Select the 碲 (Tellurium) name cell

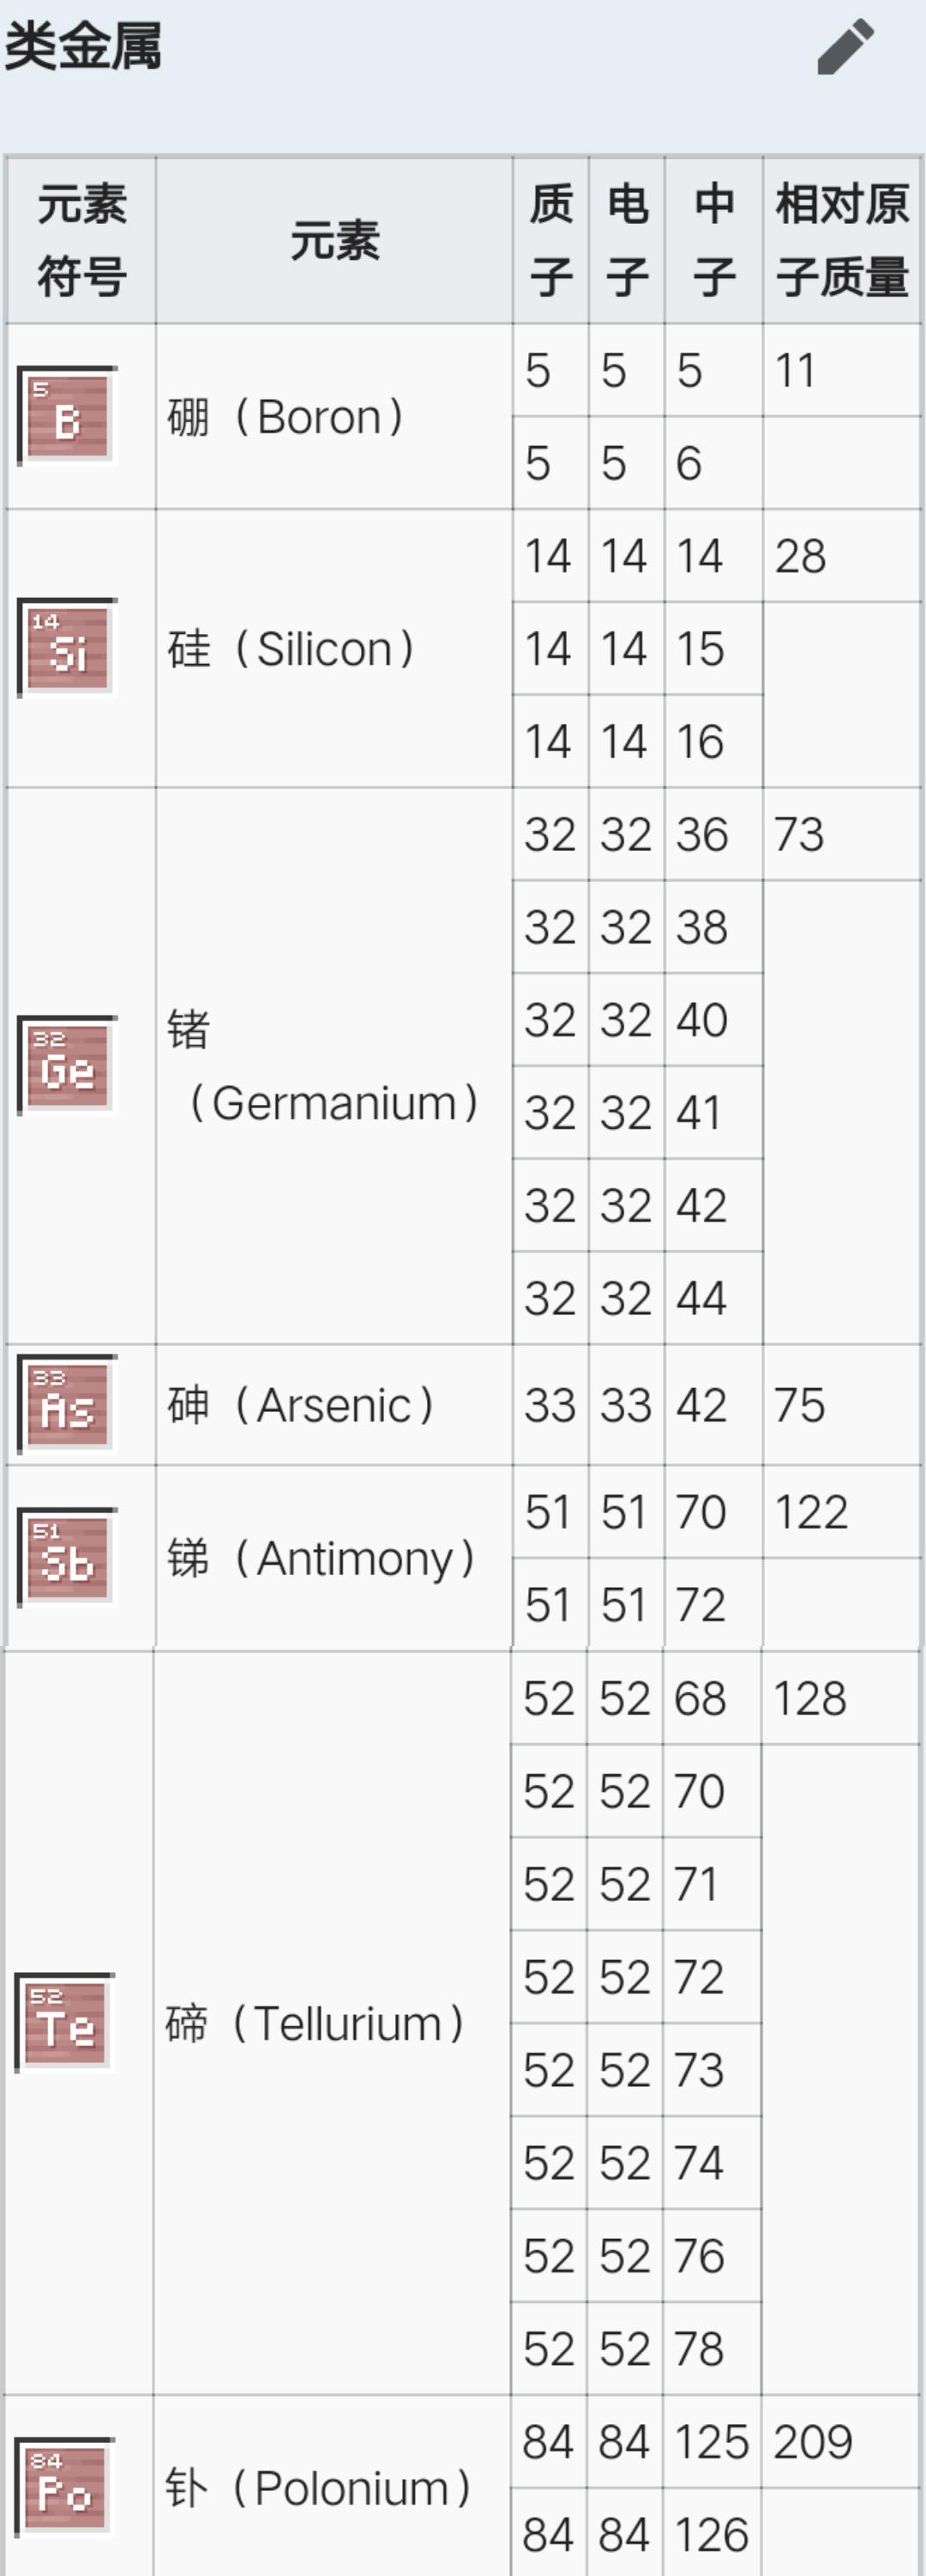tap(332, 2023)
